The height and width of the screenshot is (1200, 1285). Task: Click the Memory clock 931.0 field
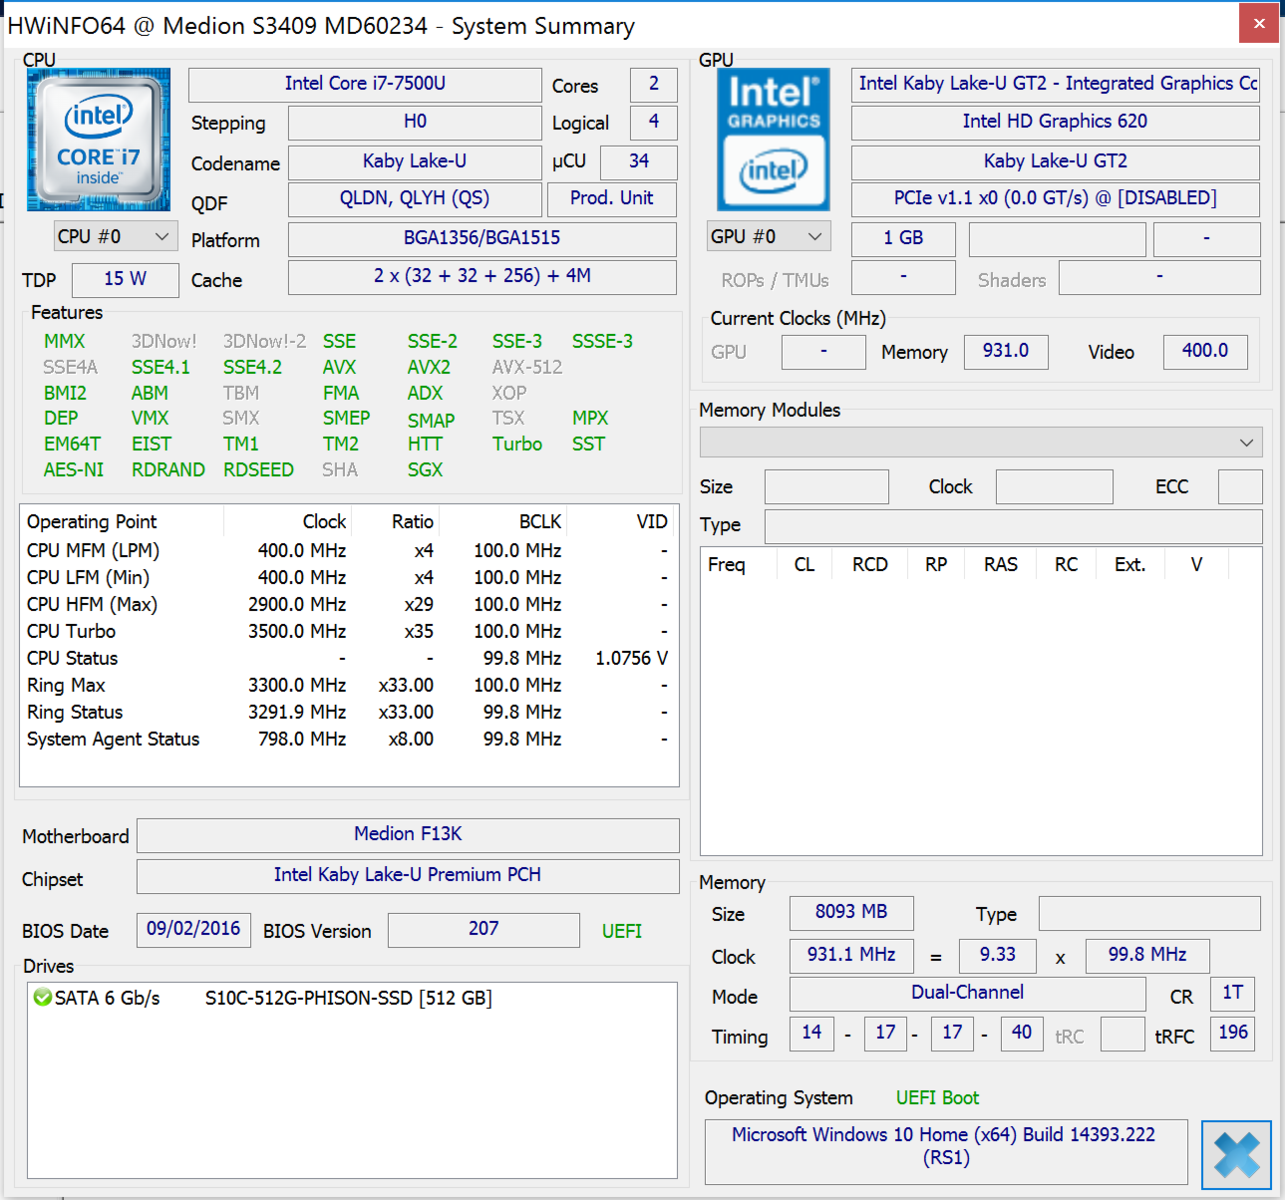coord(1006,352)
